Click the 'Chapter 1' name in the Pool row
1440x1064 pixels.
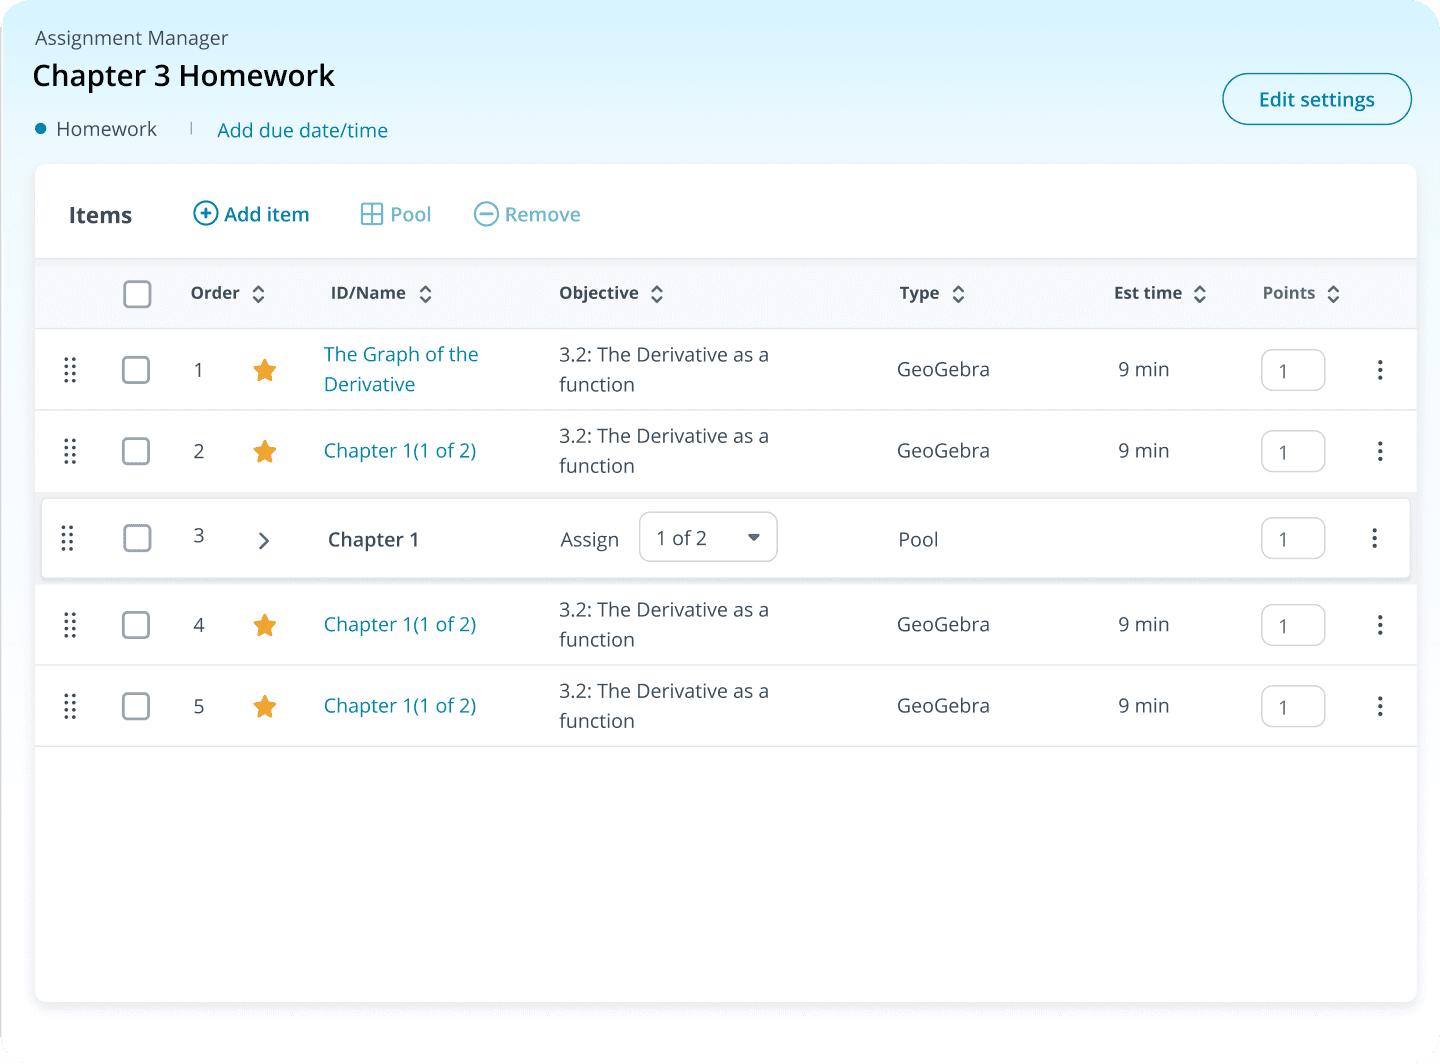(x=373, y=540)
